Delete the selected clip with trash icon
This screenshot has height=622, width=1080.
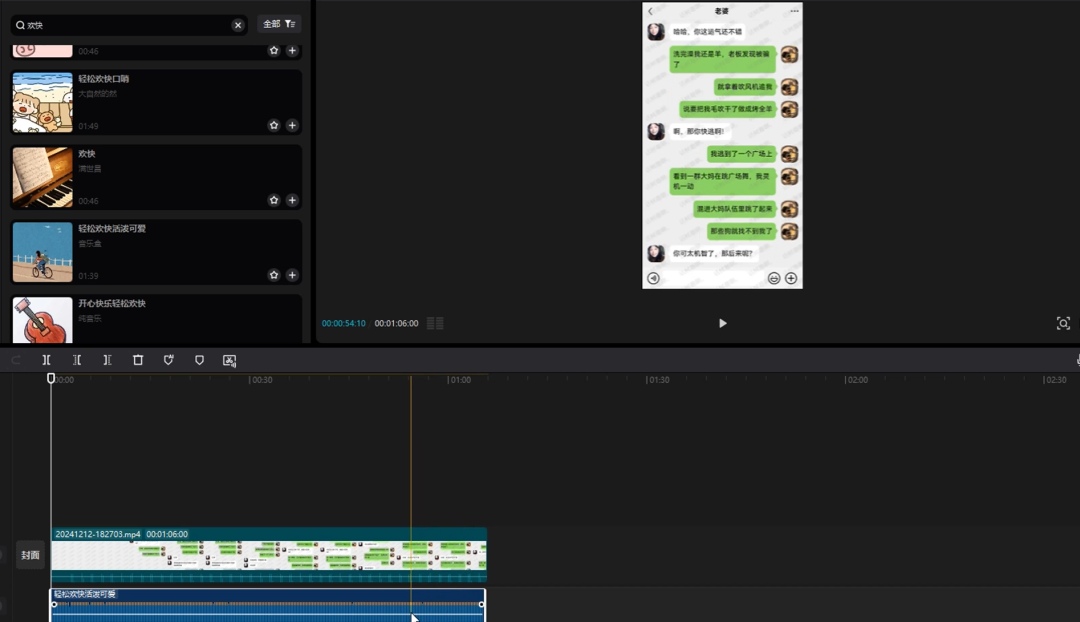pos(138,360)
